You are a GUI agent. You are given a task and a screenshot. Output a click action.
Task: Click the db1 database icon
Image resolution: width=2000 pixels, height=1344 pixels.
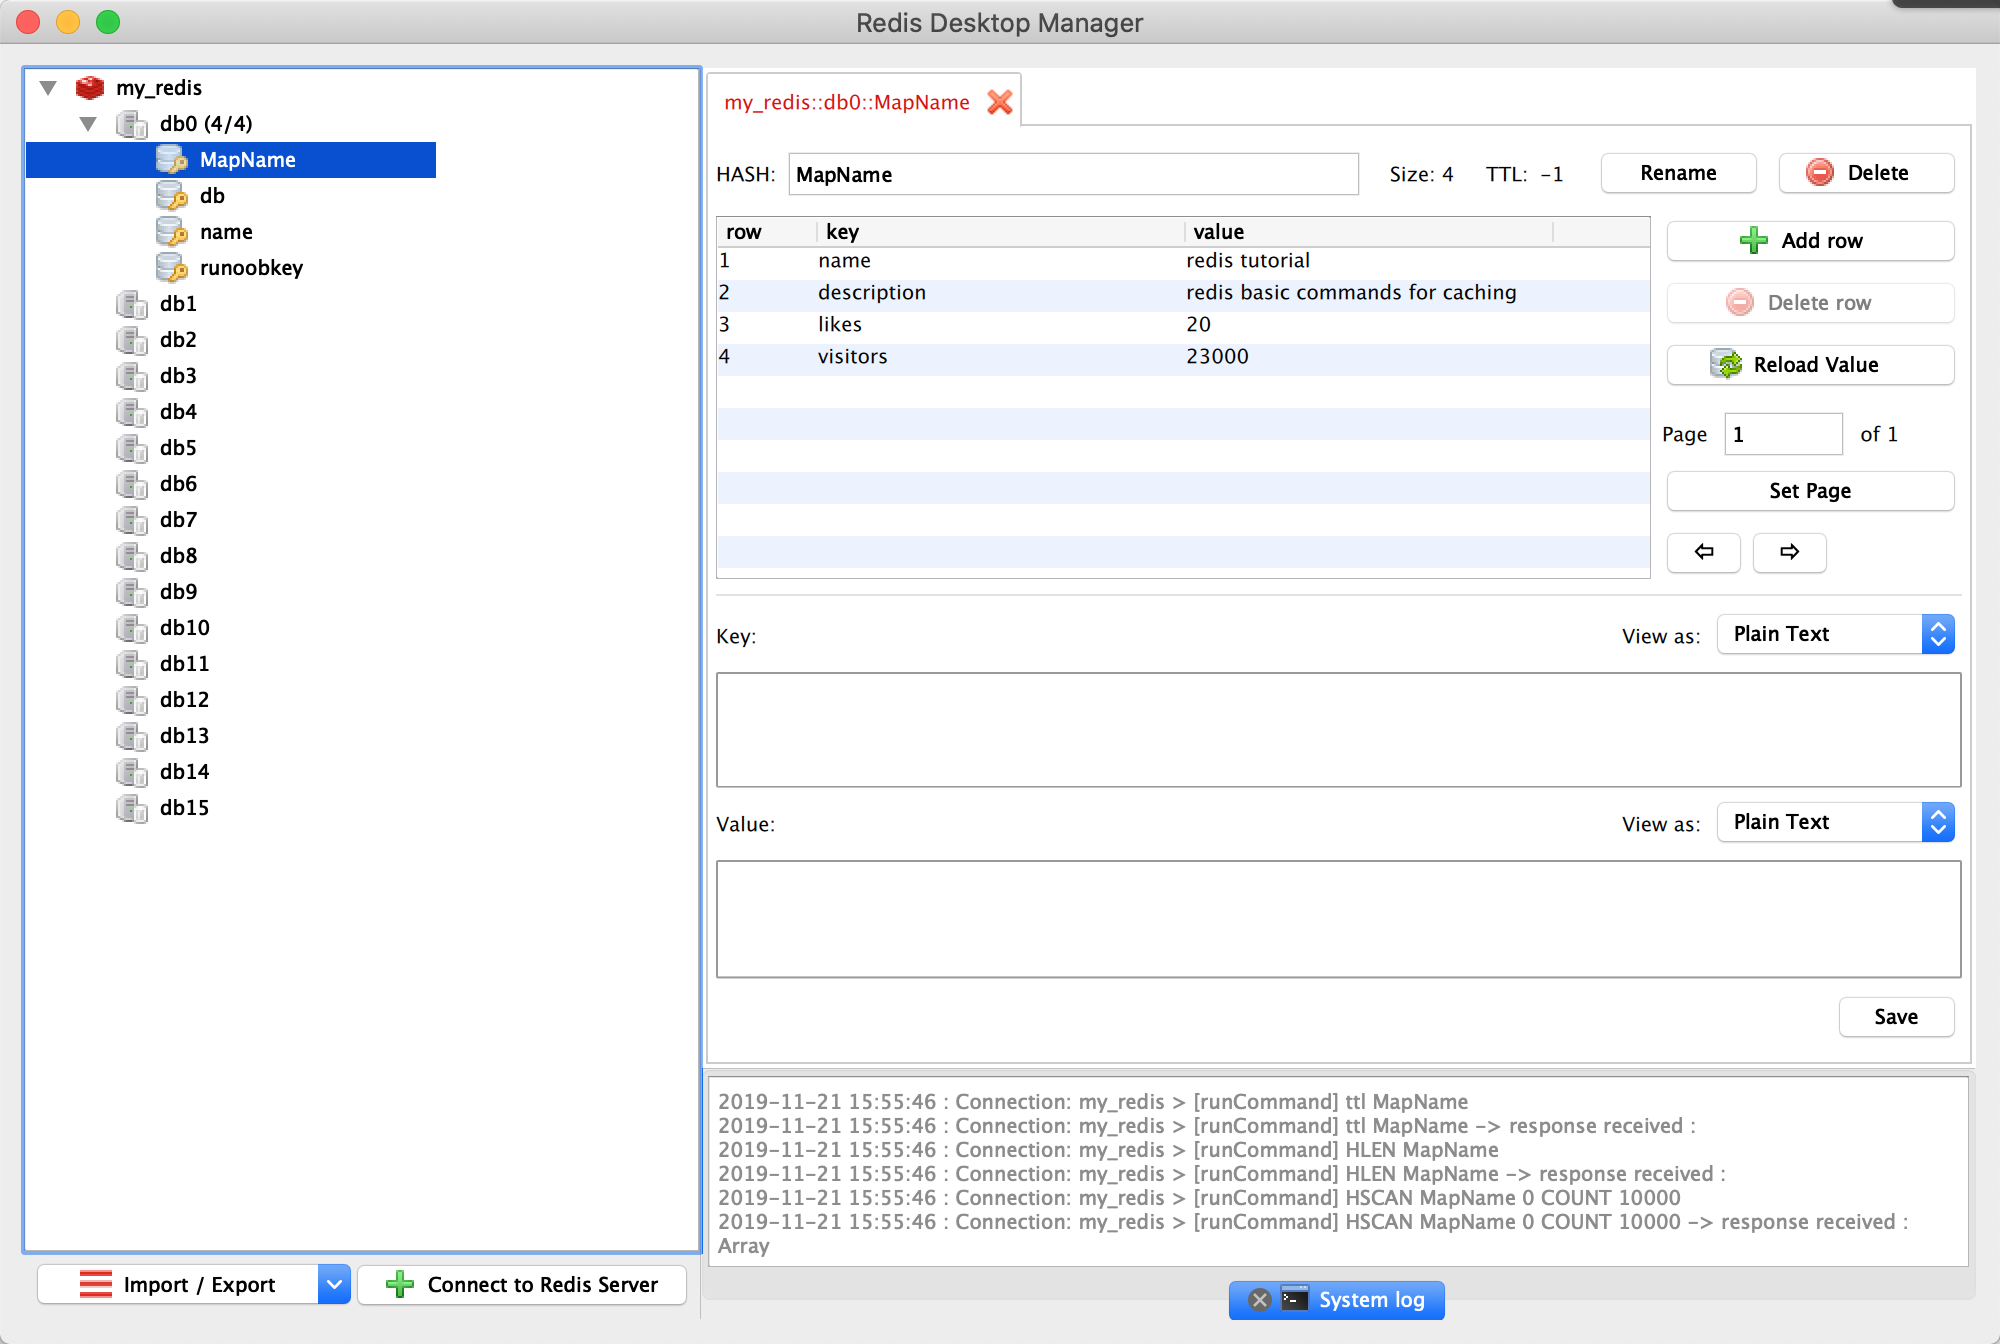(x=132, y=304)
